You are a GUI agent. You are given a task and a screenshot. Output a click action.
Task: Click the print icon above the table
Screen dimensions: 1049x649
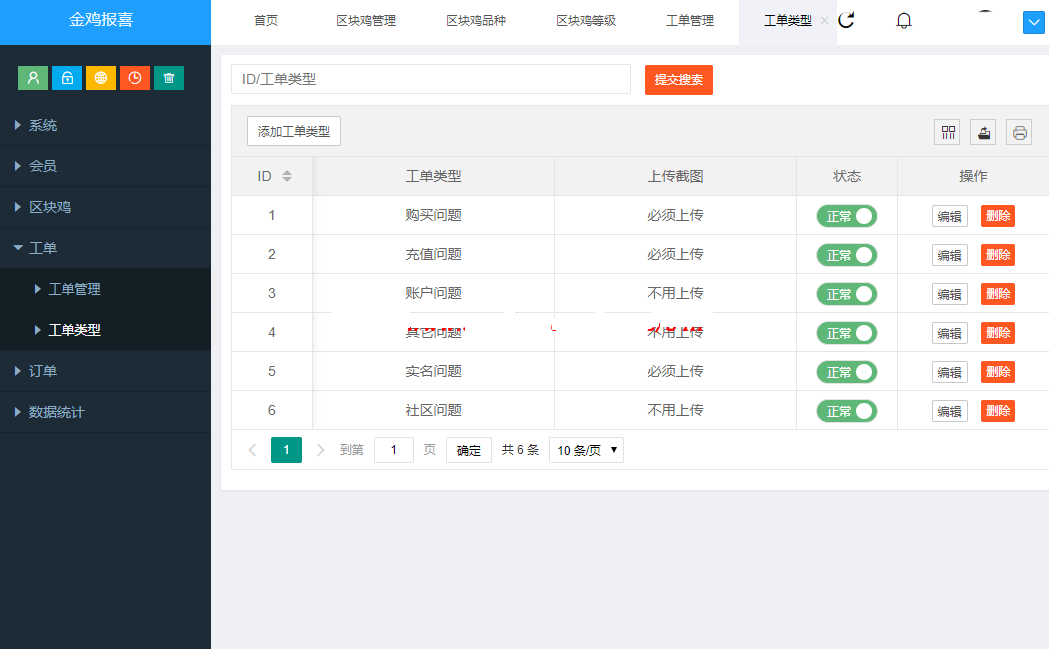point(1018,131)
